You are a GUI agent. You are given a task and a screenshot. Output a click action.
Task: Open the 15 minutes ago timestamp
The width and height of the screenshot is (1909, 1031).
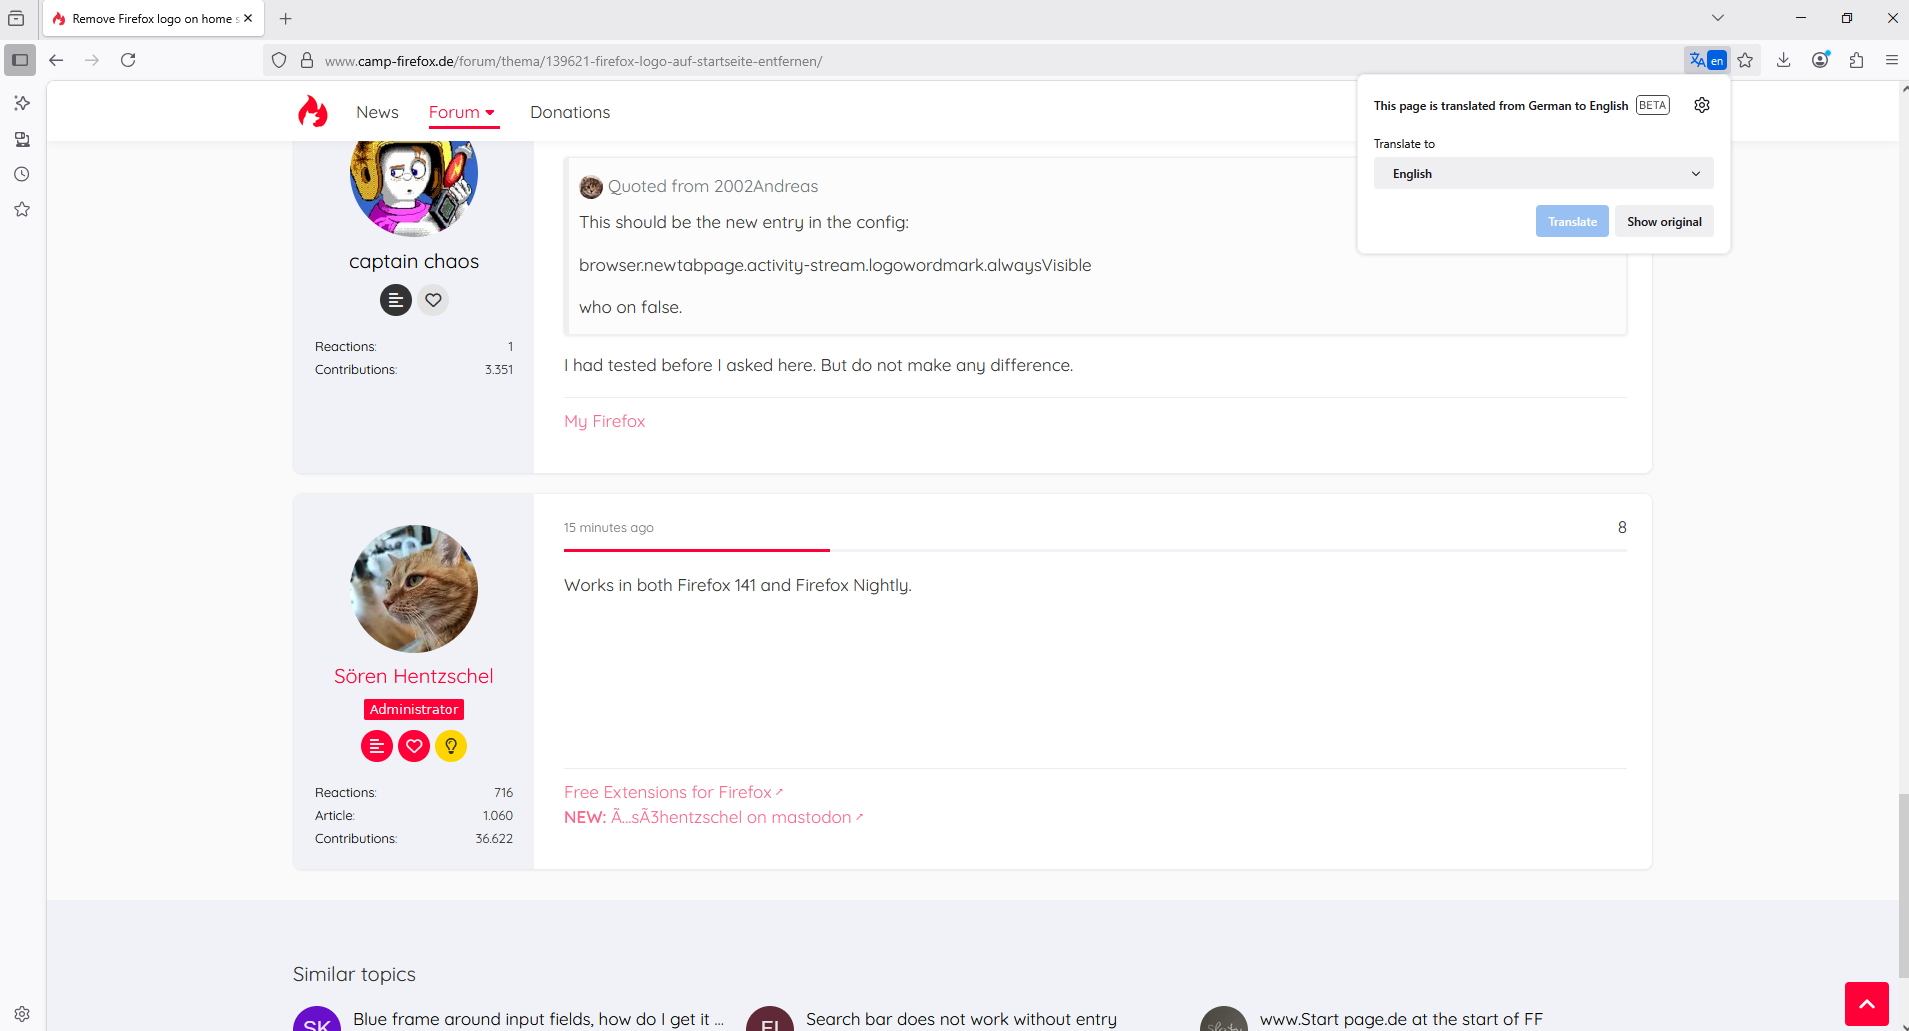point(608,527)
